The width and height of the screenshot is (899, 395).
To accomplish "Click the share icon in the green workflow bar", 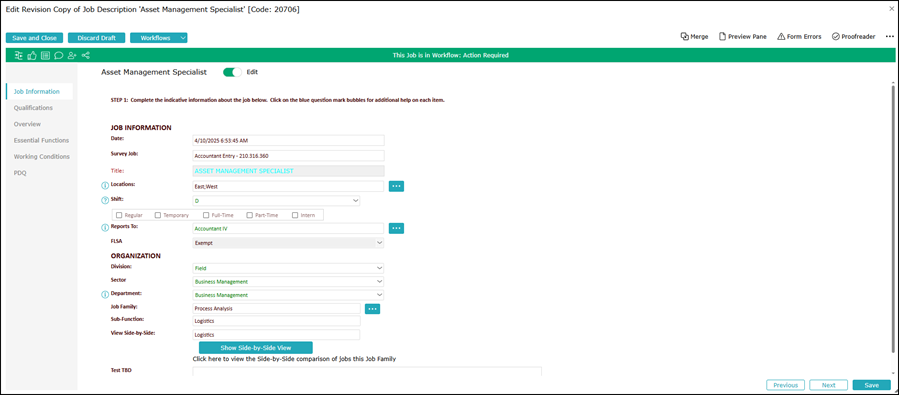I will coord(86,56).
